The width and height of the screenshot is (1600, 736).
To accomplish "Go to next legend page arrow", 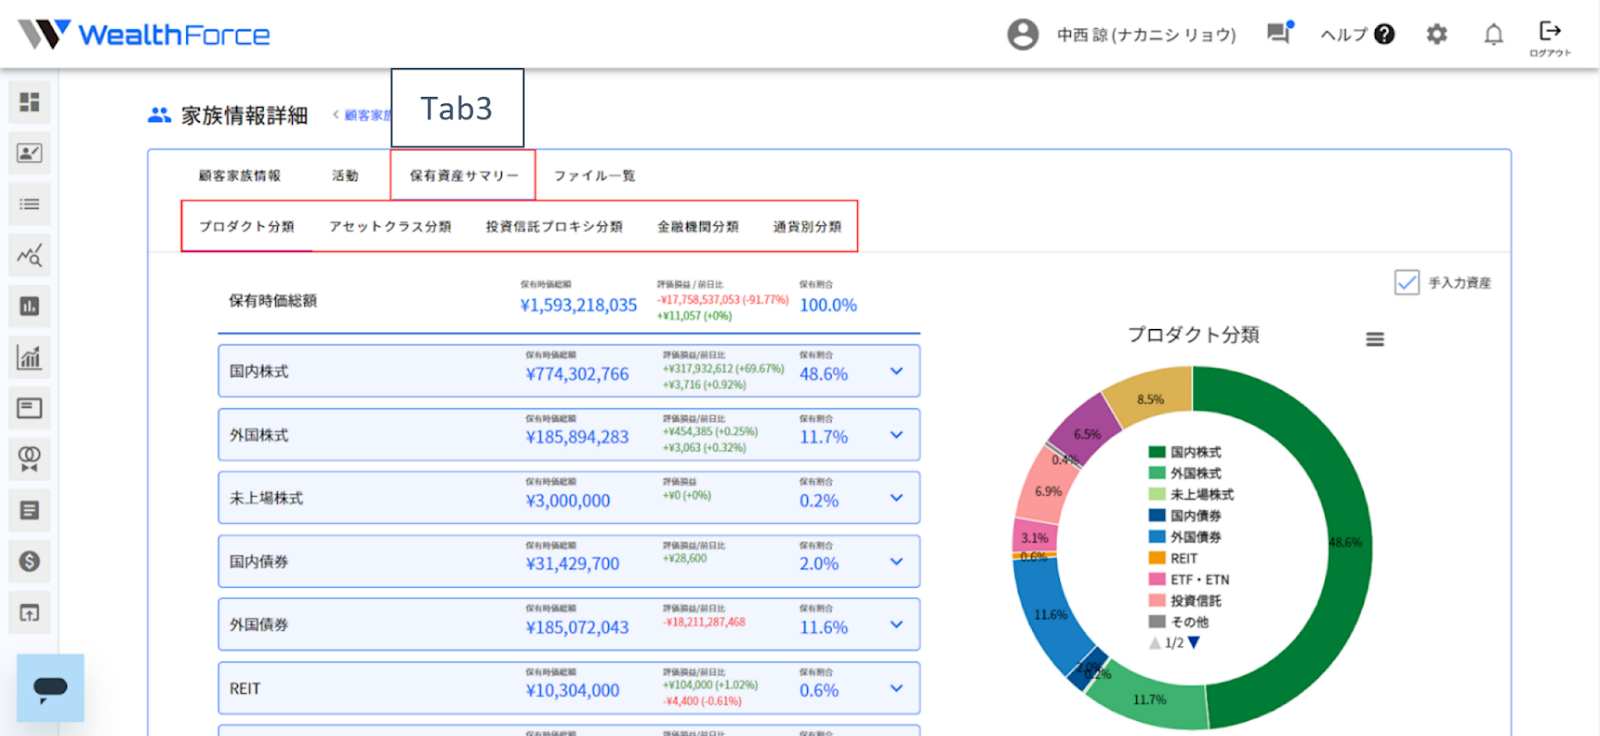I will pyautogui.click(x=1194, y=643).
